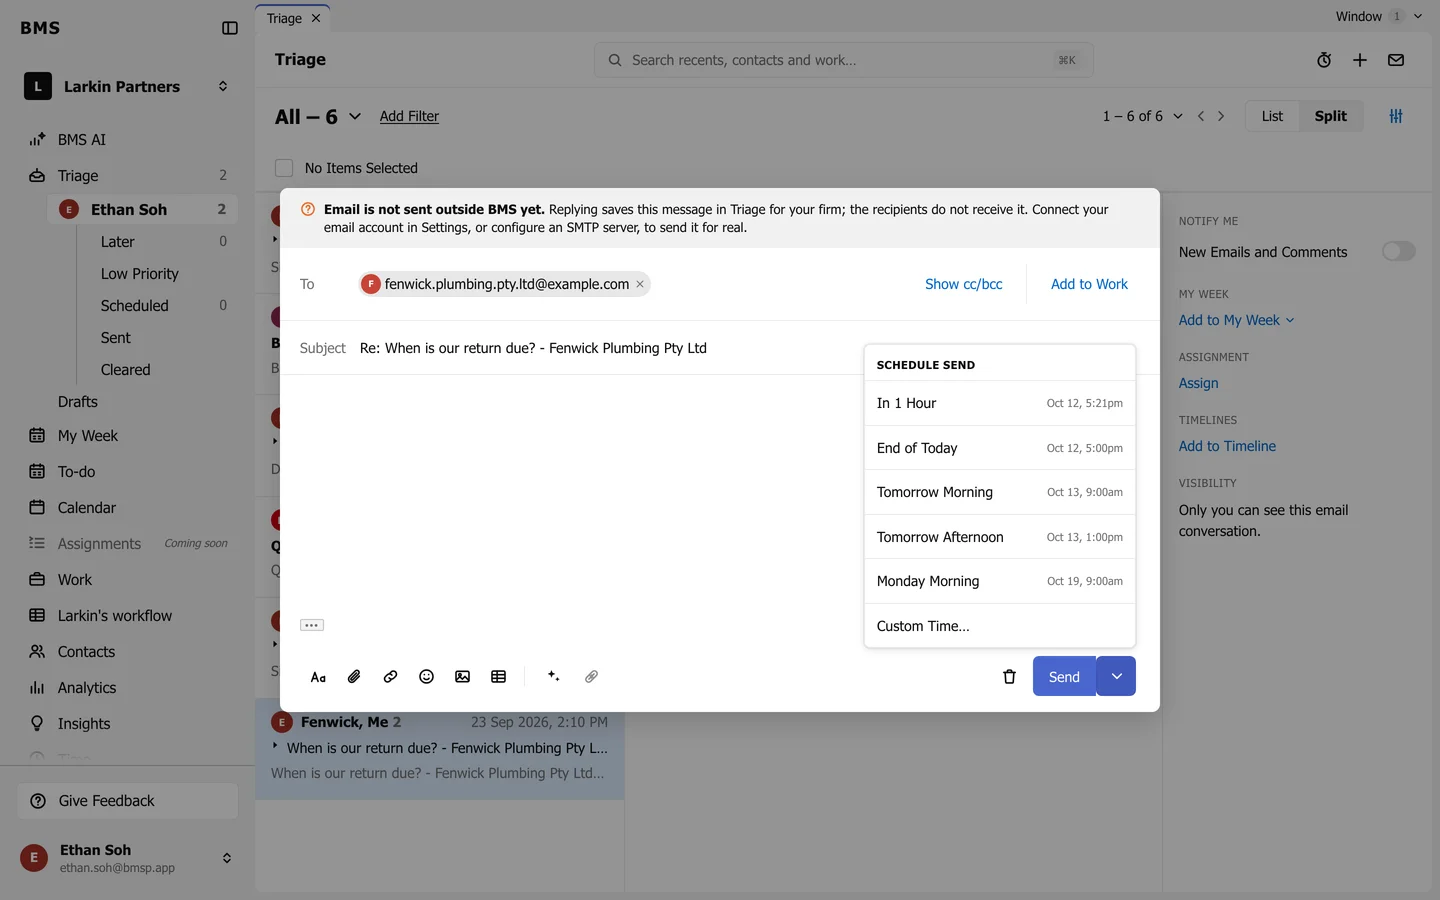The width and height of the screenshot is (1440, 900).
Task: Open the mail envelope icon in the header
Action: (1396, 60)
